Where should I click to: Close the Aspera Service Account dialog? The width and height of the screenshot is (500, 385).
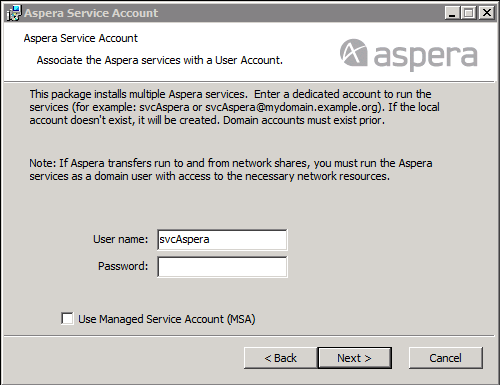point(486,13)
